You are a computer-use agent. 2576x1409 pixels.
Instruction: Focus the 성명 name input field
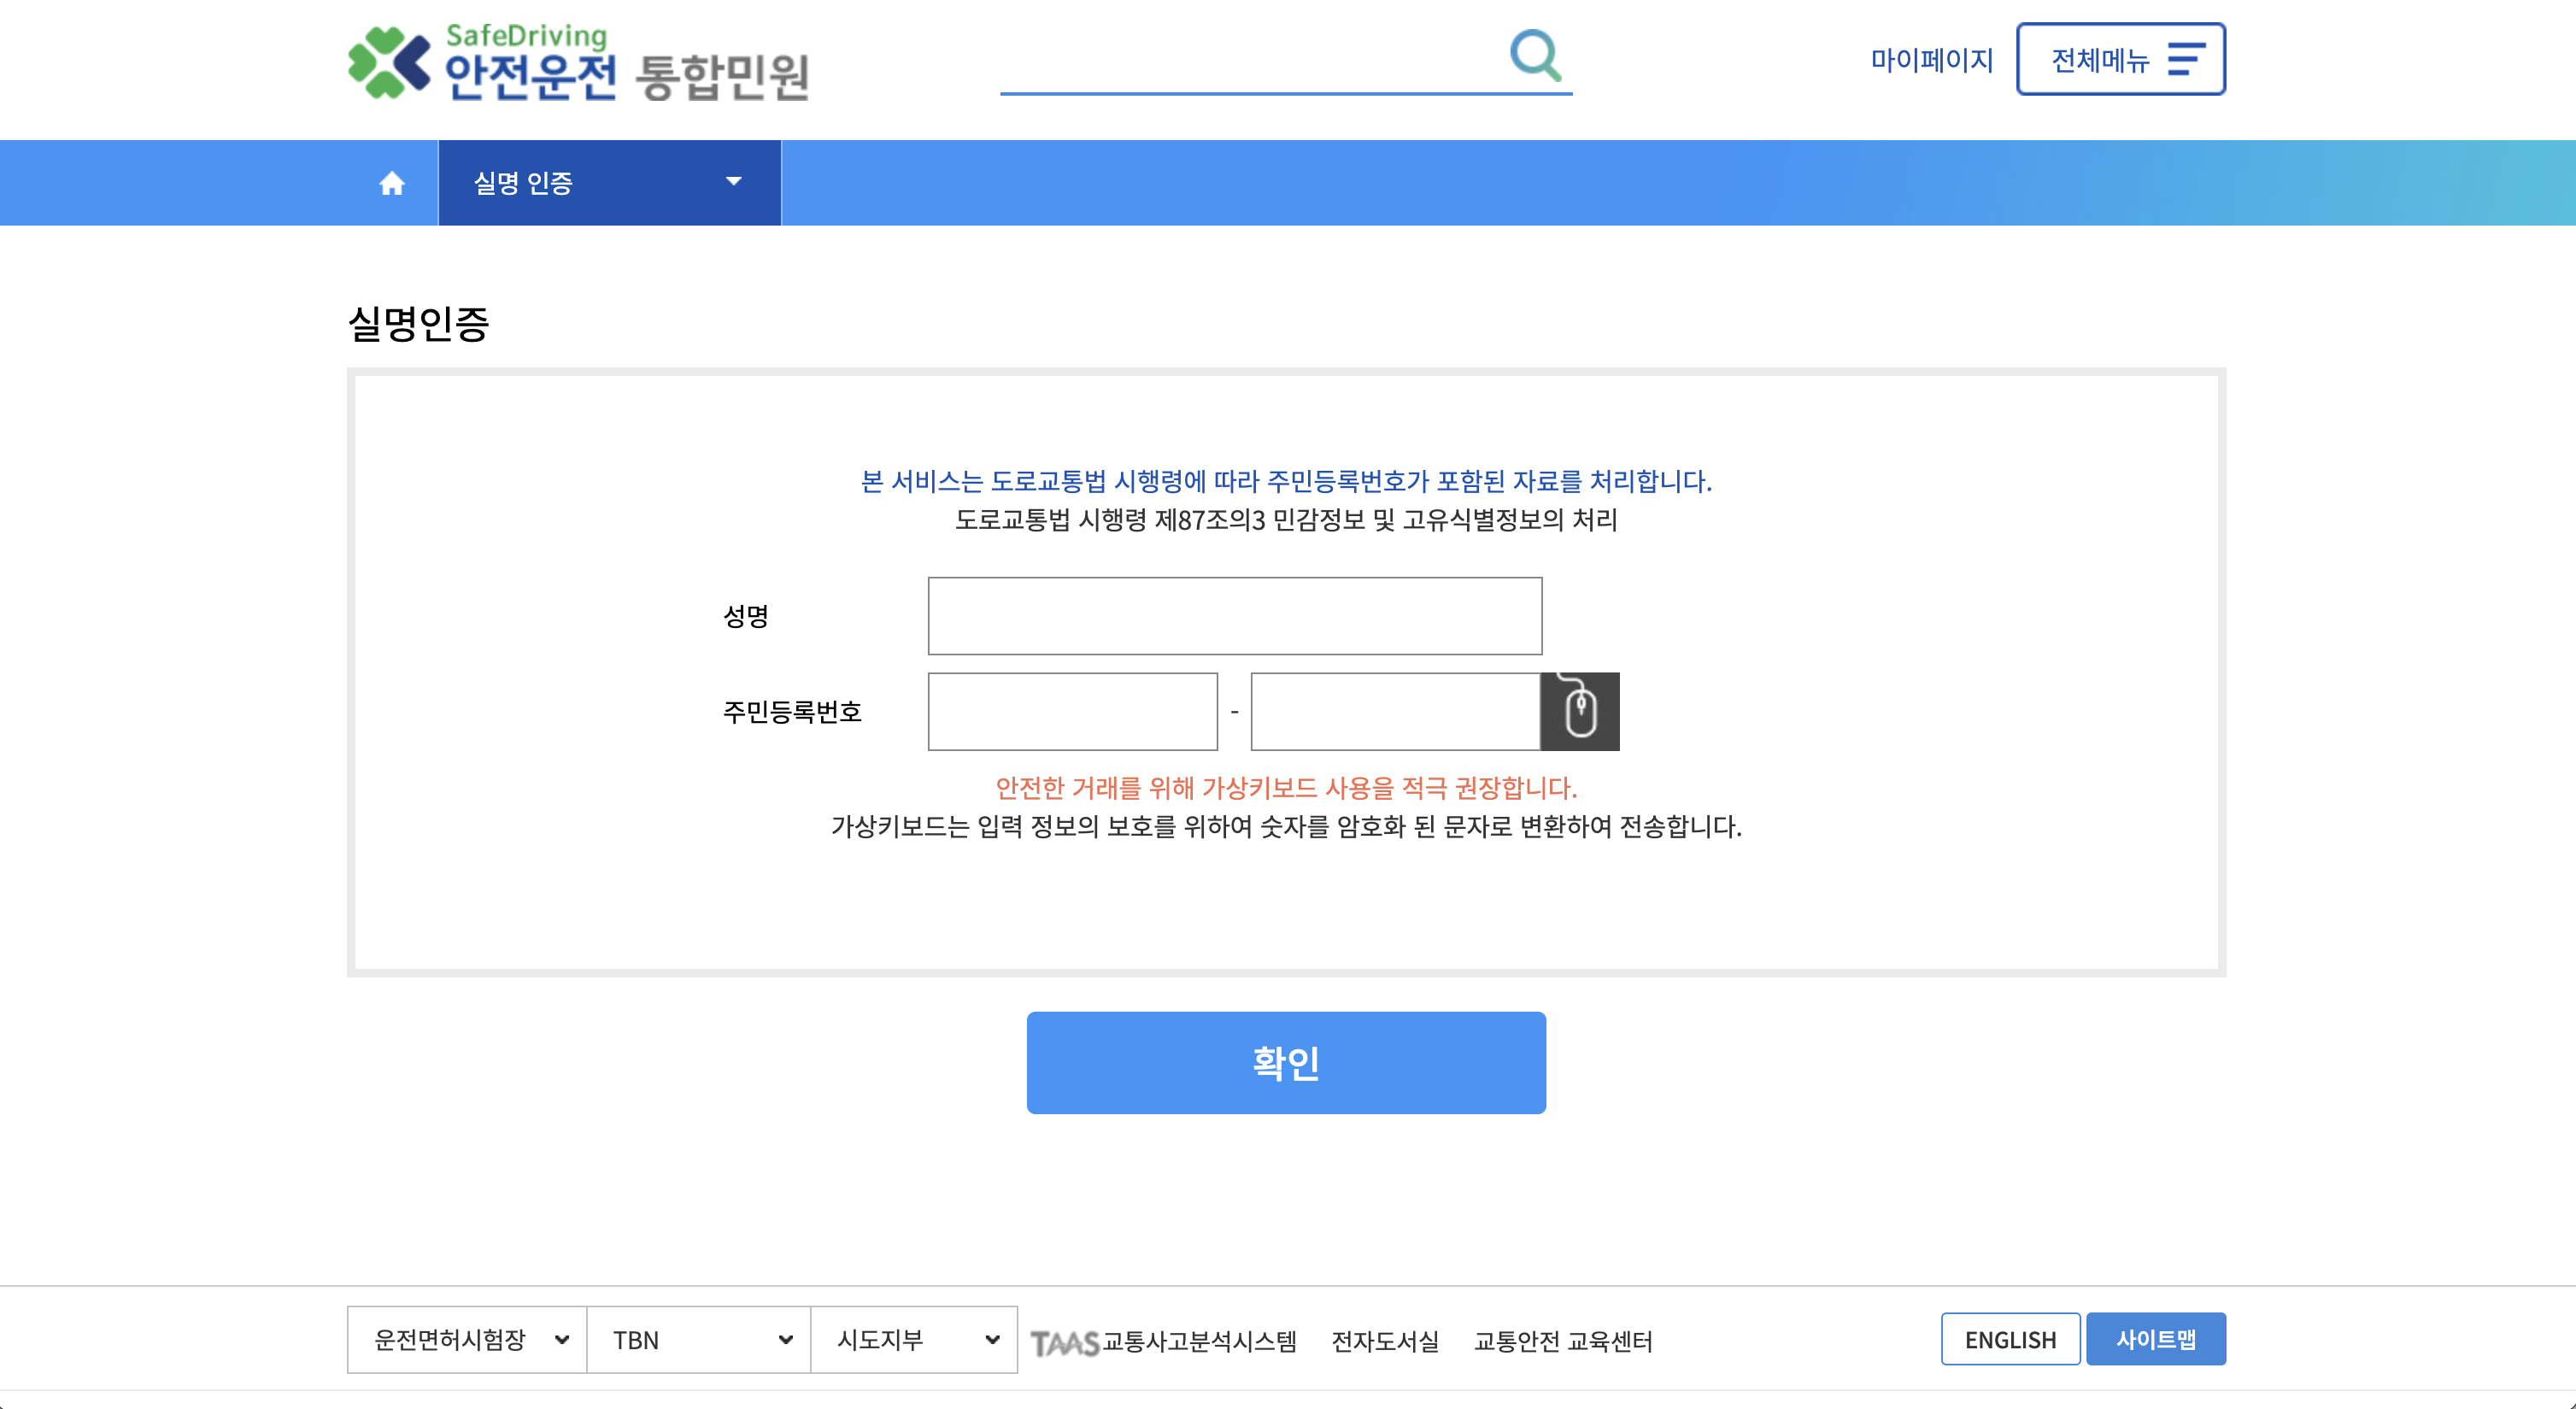[1234, 616]
